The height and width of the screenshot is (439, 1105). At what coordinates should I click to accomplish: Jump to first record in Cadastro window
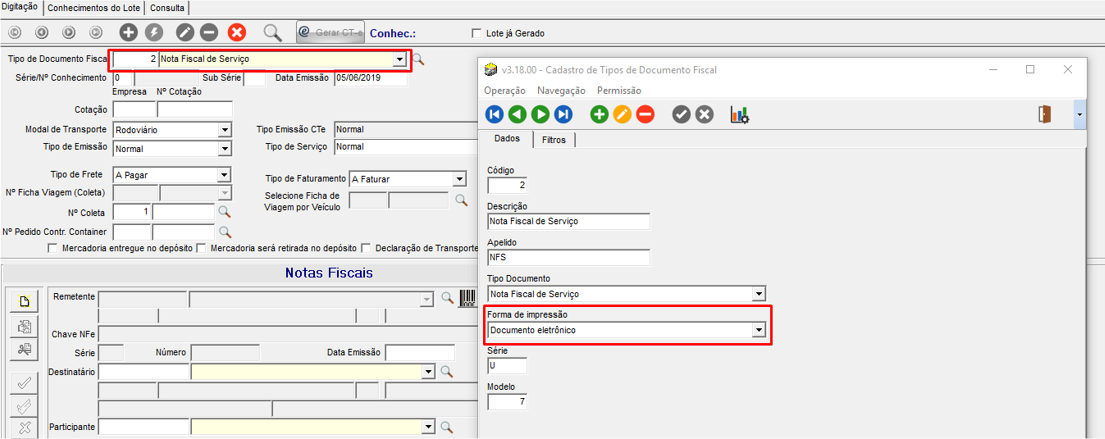pyautogui.click(x=495, y=114)
